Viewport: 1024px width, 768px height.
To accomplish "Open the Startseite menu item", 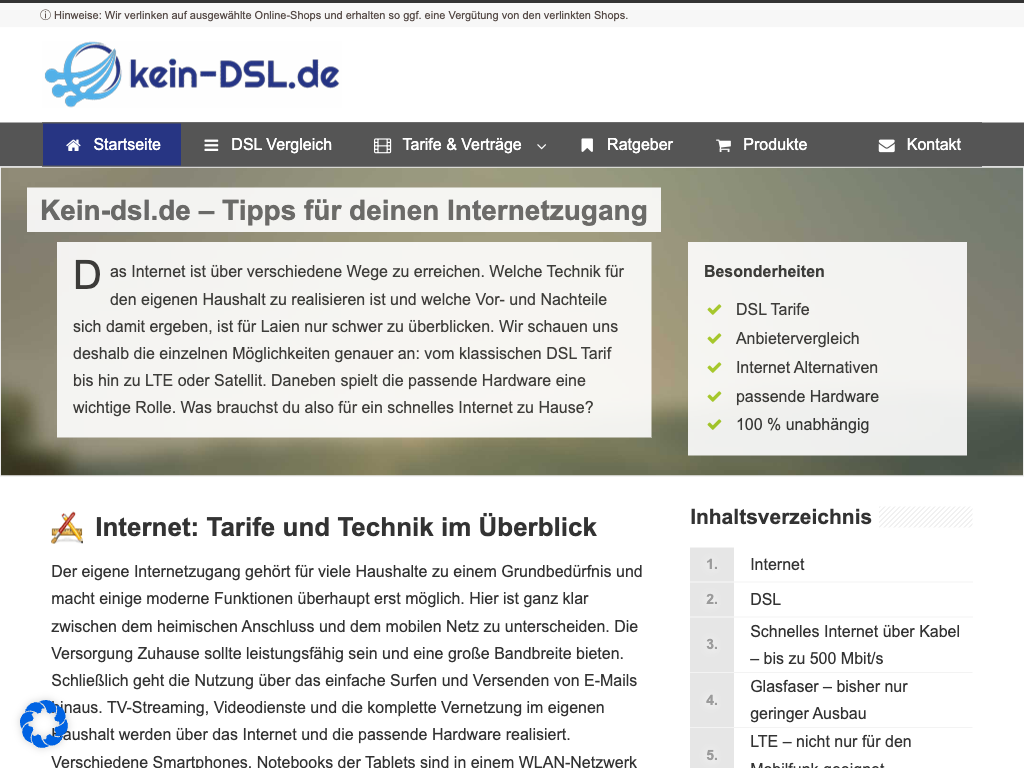I will 127,145.
